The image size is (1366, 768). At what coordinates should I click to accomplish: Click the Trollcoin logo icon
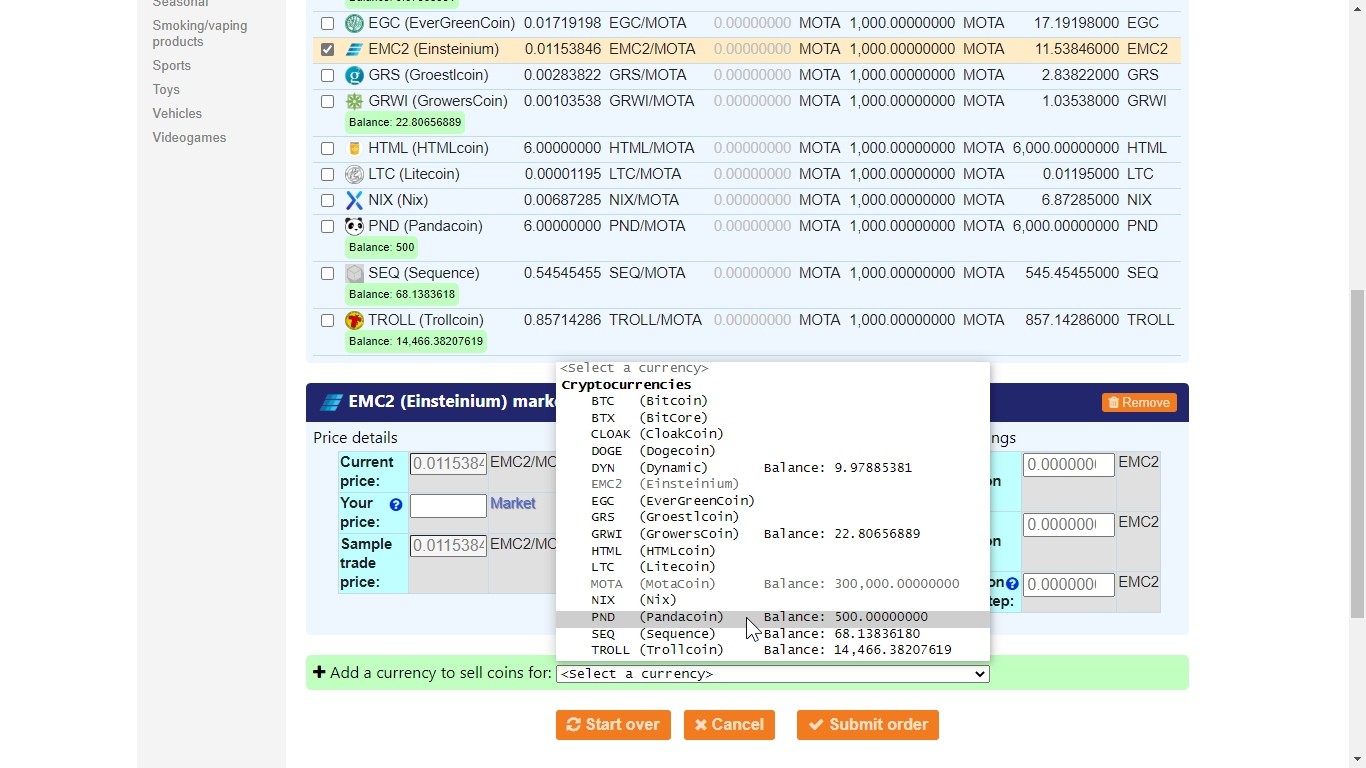[x=354, y=320]
